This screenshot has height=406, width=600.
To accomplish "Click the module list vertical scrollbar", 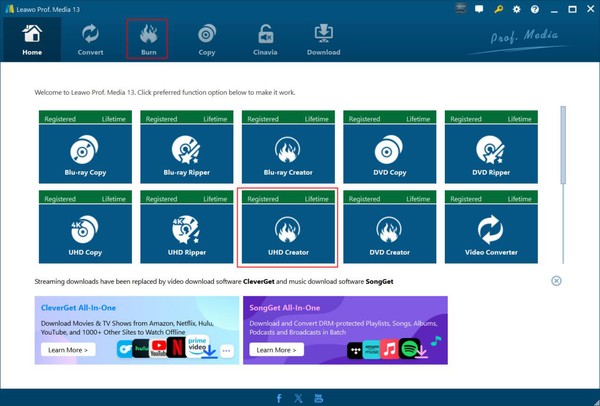I will (563, 145).
